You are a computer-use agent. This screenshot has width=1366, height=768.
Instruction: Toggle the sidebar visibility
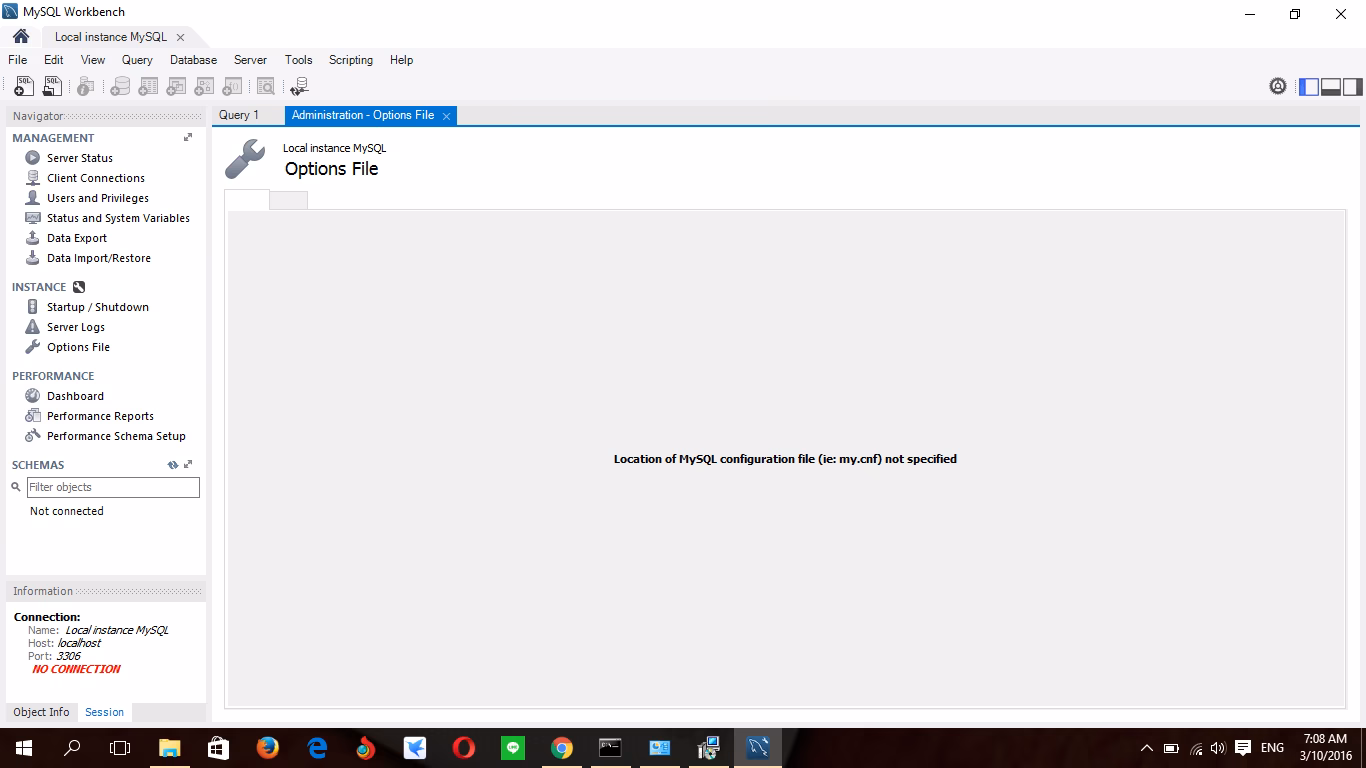pos(1308,87)
